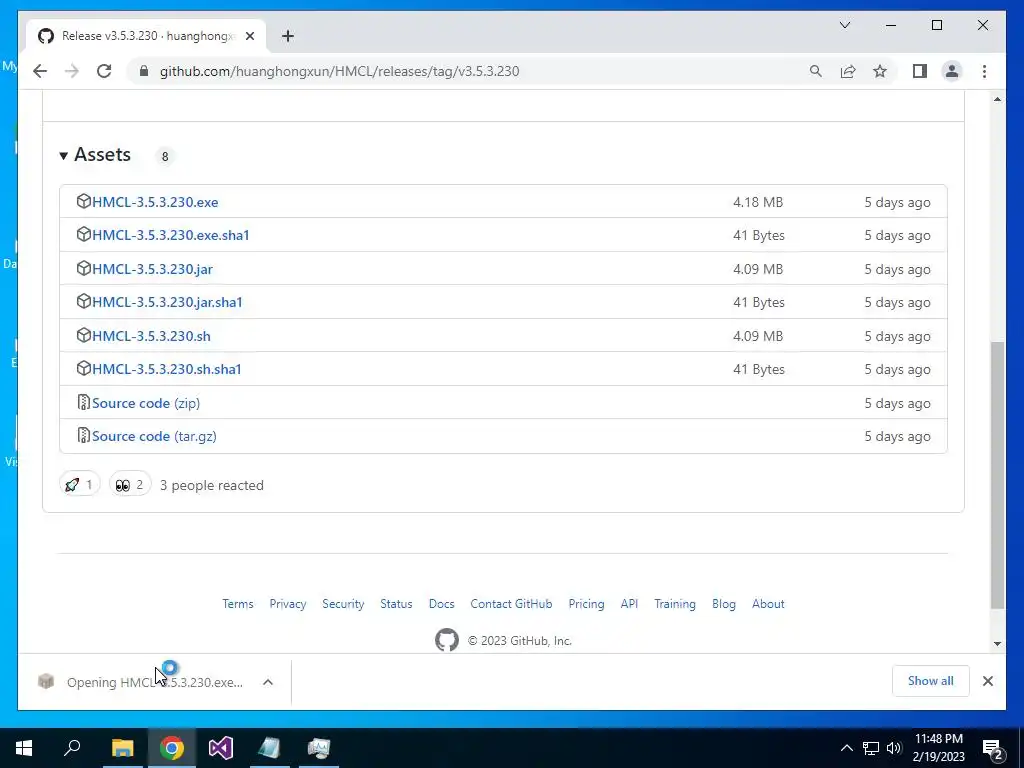Focus the address bar URL
Image resolution: width=1024 pixels, height=768 pixels.
click(339, 71)
